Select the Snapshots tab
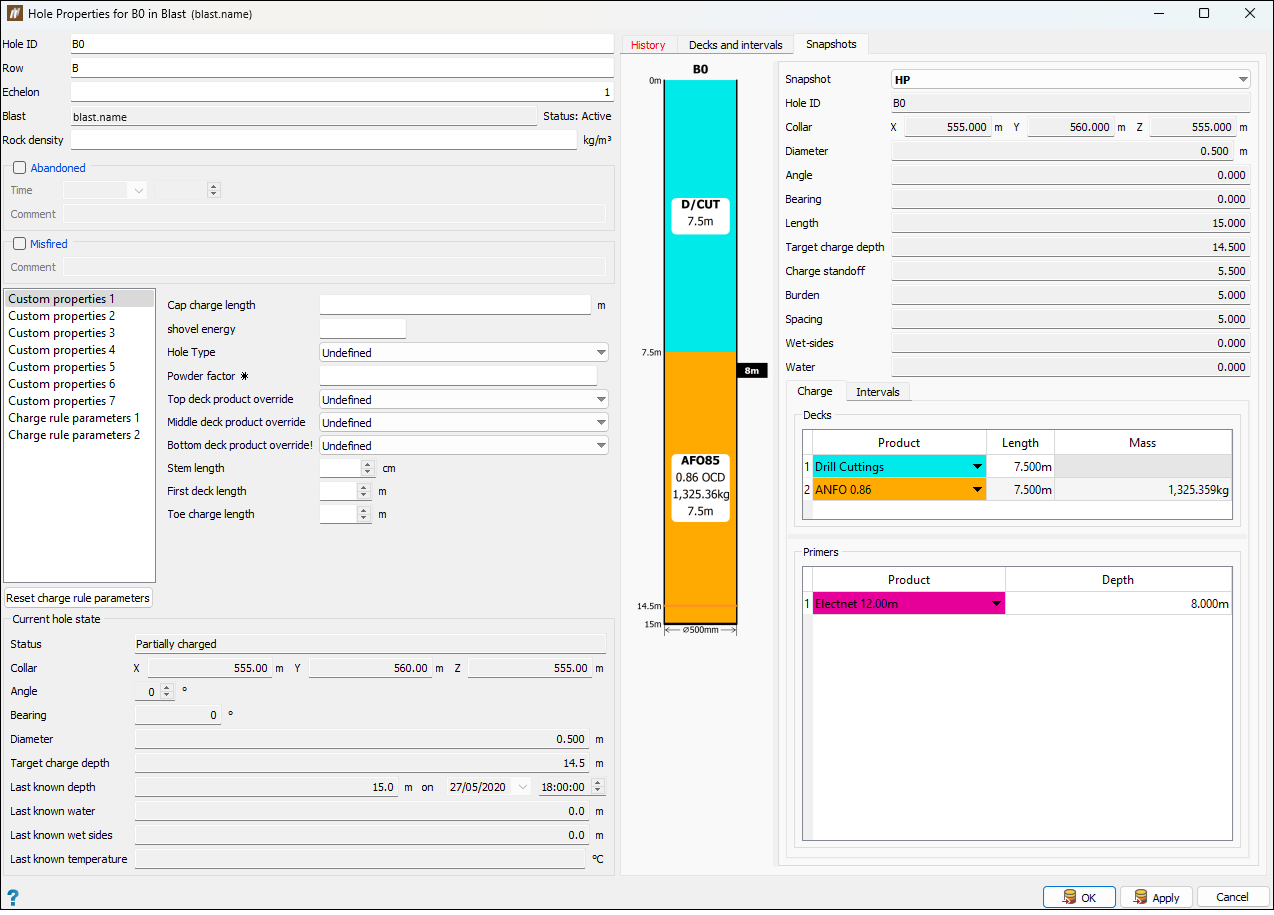Image resolution: width=1274 pixels, height=915 pixels. (831, 44)
